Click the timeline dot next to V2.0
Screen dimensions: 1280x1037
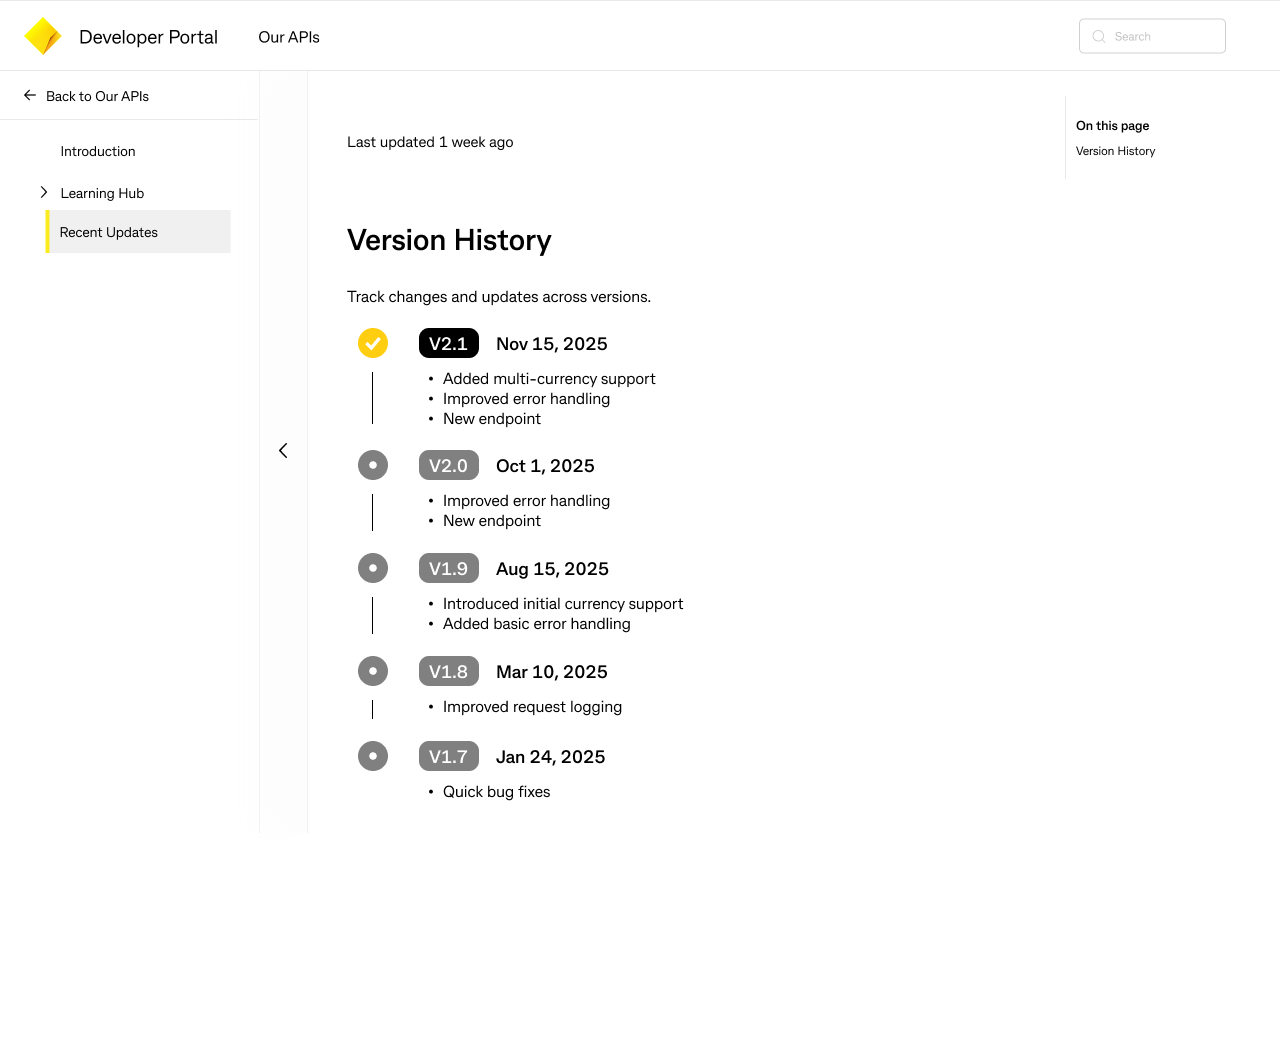point(373,465)
